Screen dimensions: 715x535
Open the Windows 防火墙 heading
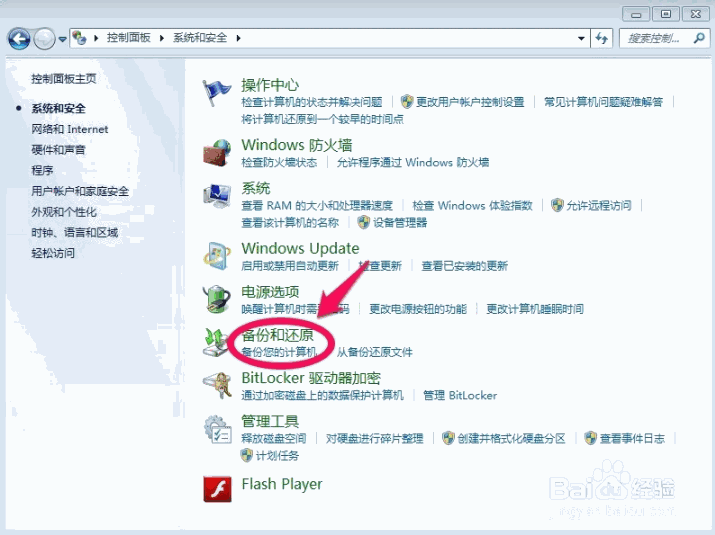click(x=297, y=145)
